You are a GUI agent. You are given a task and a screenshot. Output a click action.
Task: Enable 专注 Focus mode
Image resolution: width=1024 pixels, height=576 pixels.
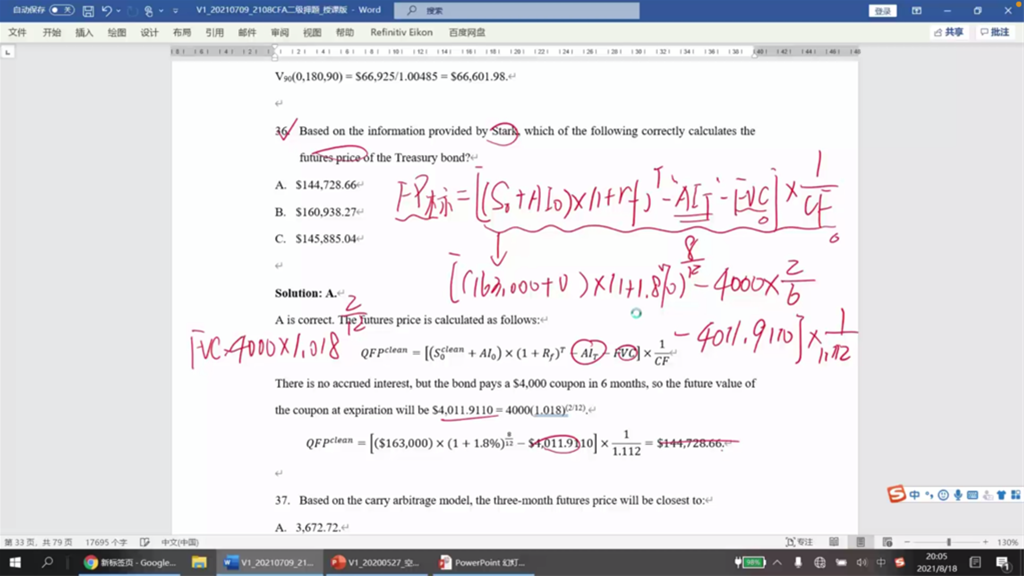pos(799,542)
